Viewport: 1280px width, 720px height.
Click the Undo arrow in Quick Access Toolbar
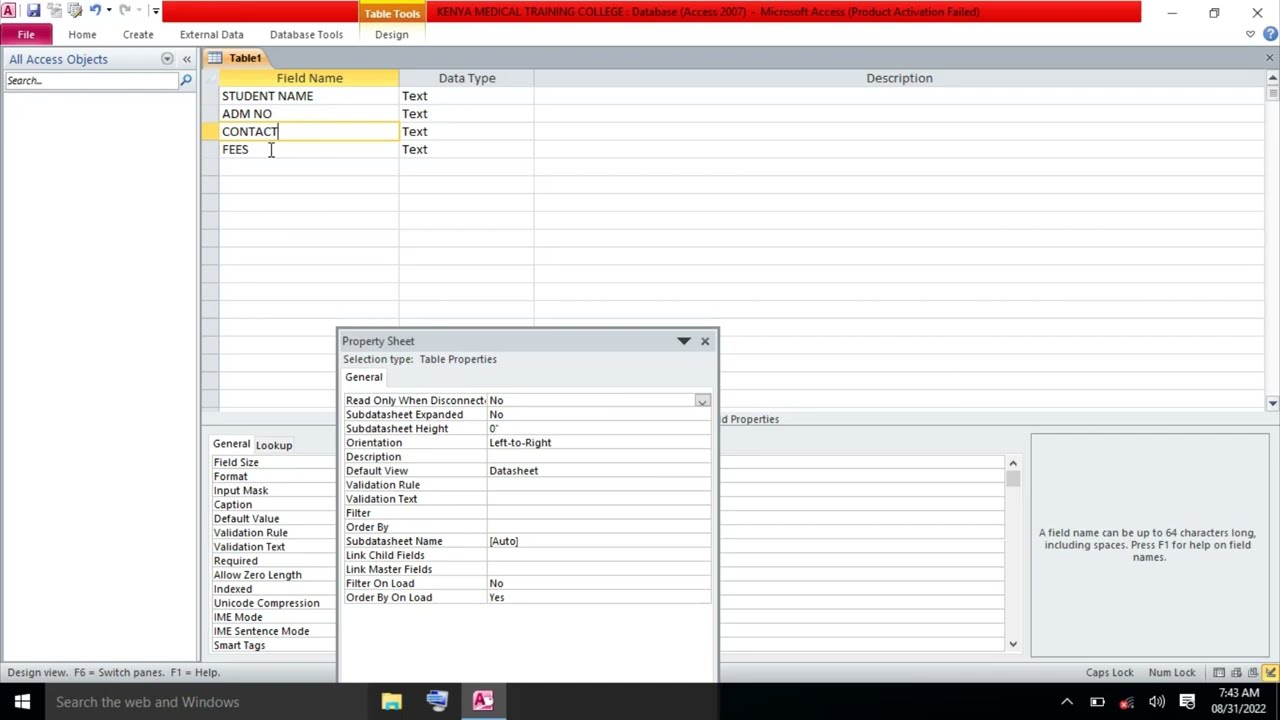[95, 10]
